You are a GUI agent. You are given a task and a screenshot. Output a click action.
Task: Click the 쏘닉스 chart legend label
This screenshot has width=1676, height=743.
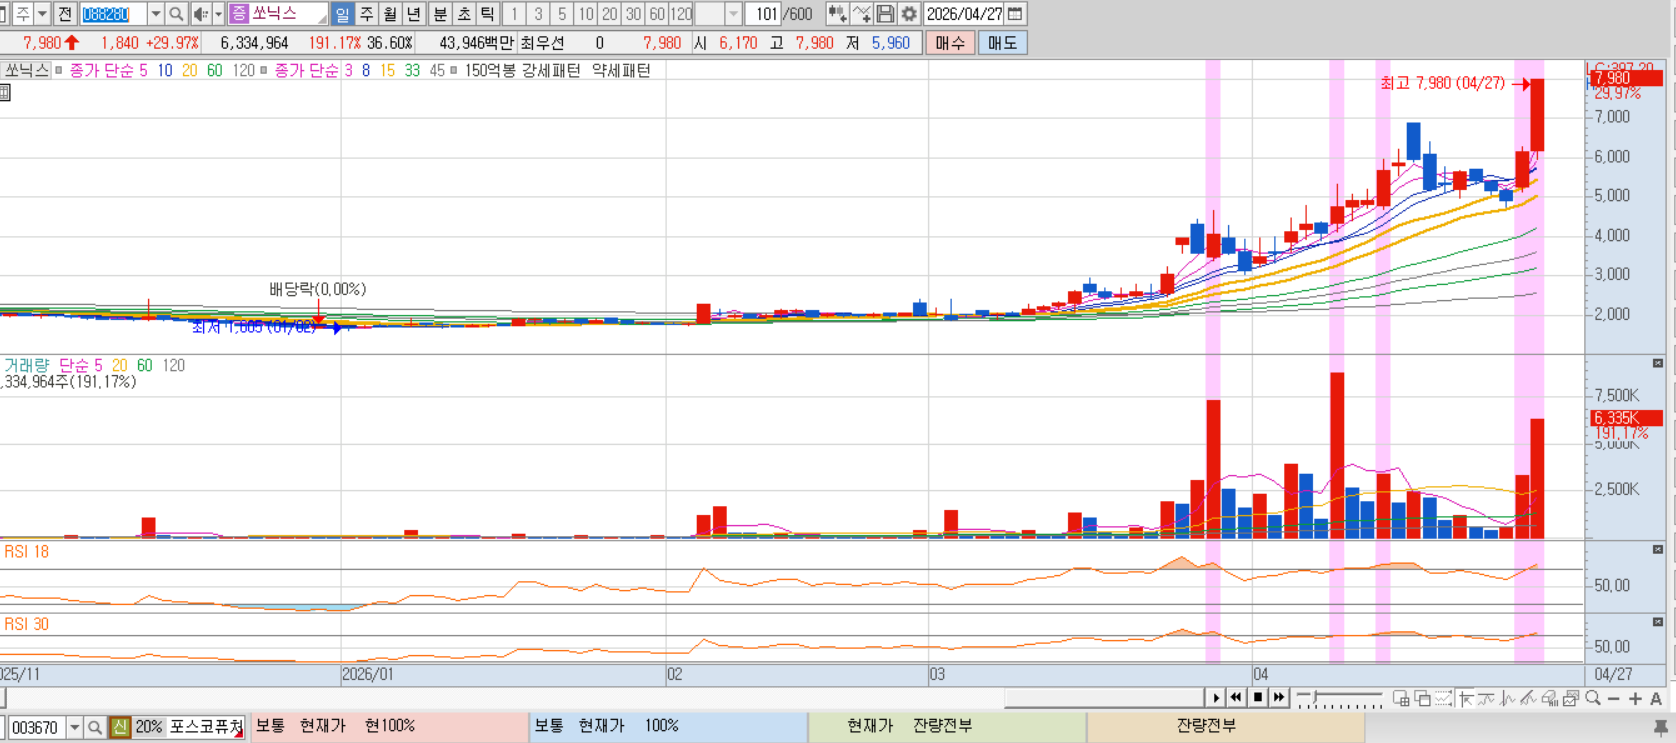(26, 70)
